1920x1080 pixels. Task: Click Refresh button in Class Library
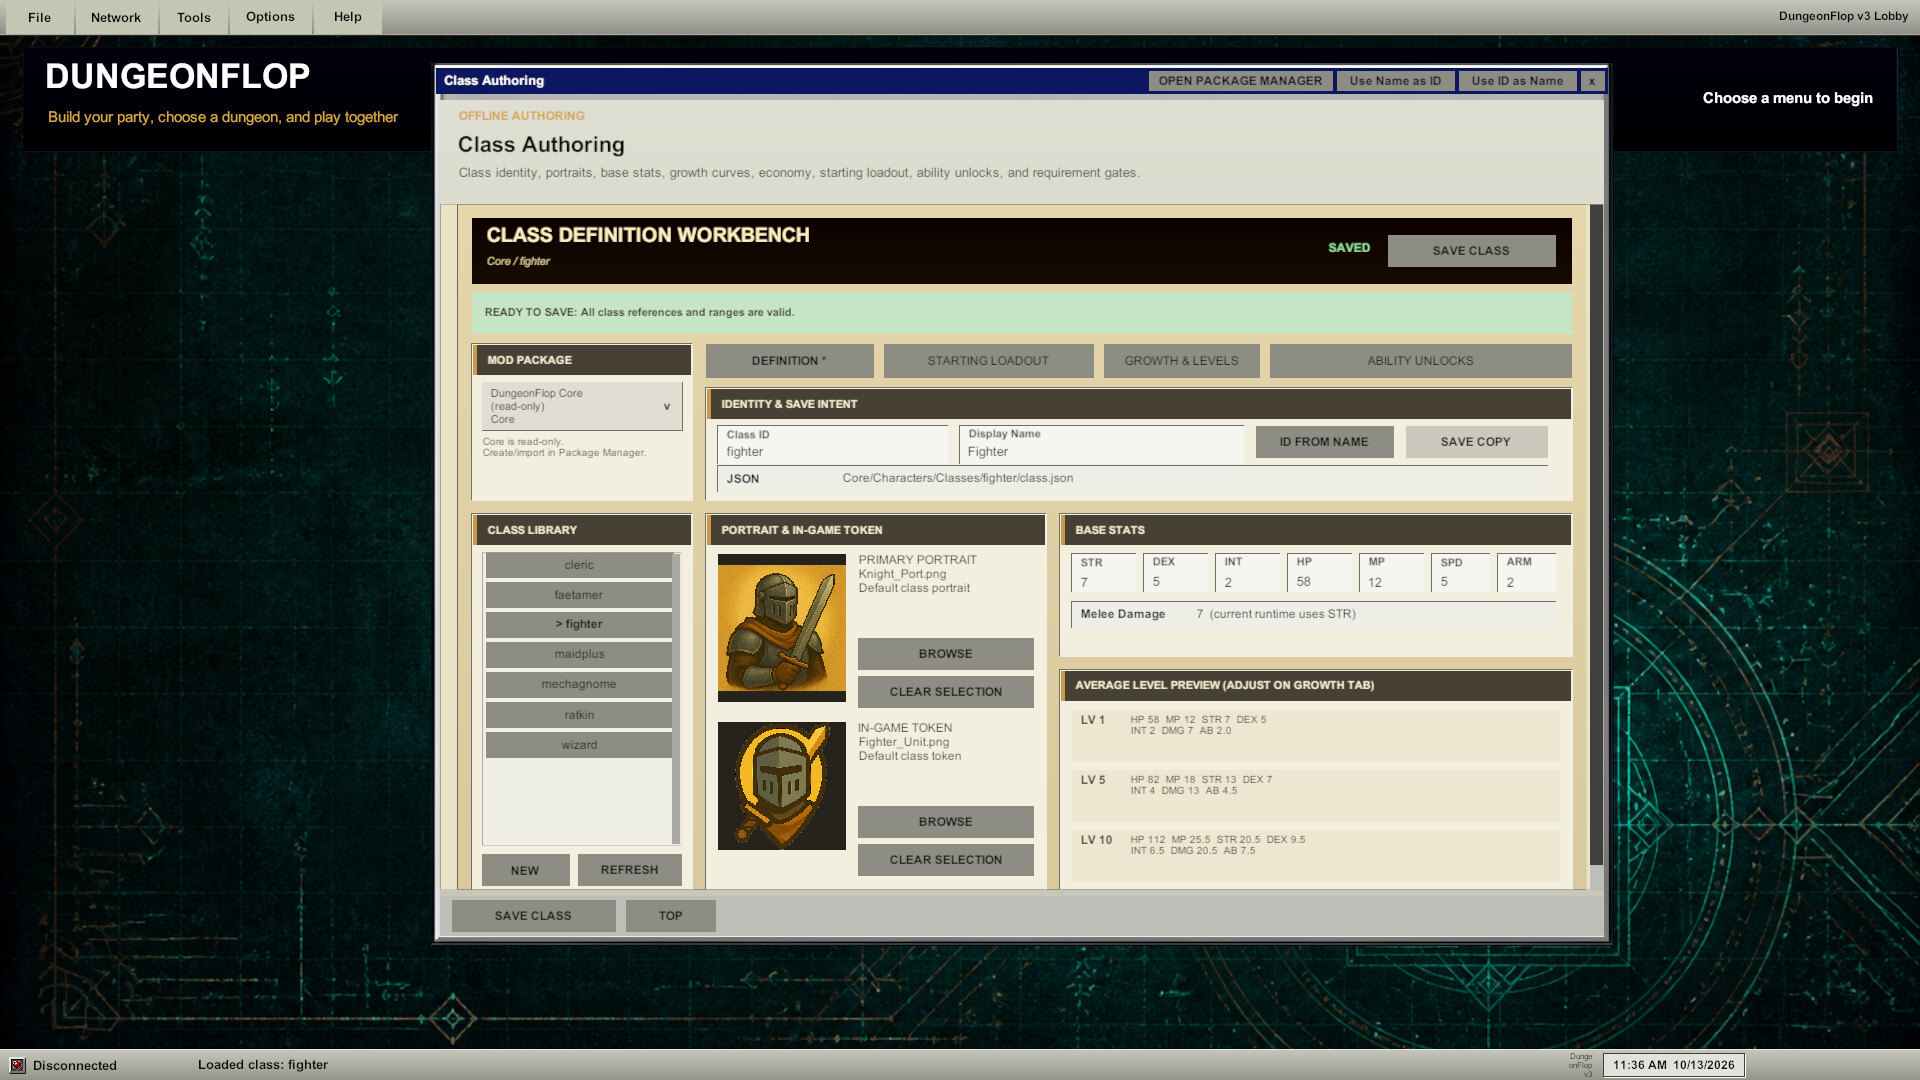630,870
